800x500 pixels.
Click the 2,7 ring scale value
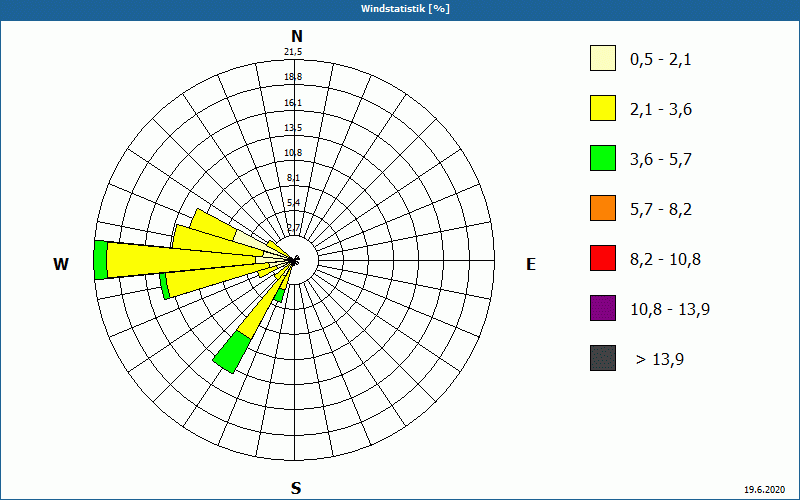(x=293, y=228)
